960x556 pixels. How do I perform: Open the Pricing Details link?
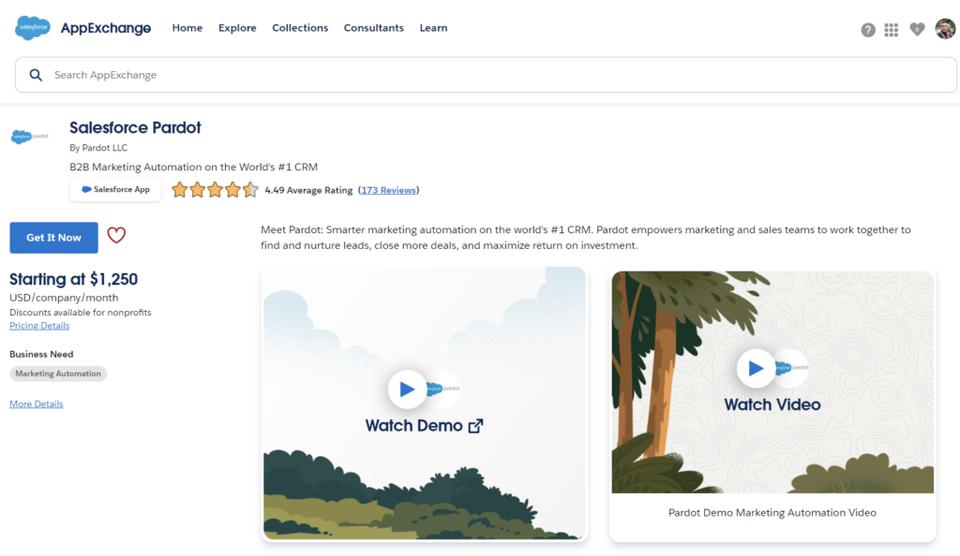click(x=39, y=326)
